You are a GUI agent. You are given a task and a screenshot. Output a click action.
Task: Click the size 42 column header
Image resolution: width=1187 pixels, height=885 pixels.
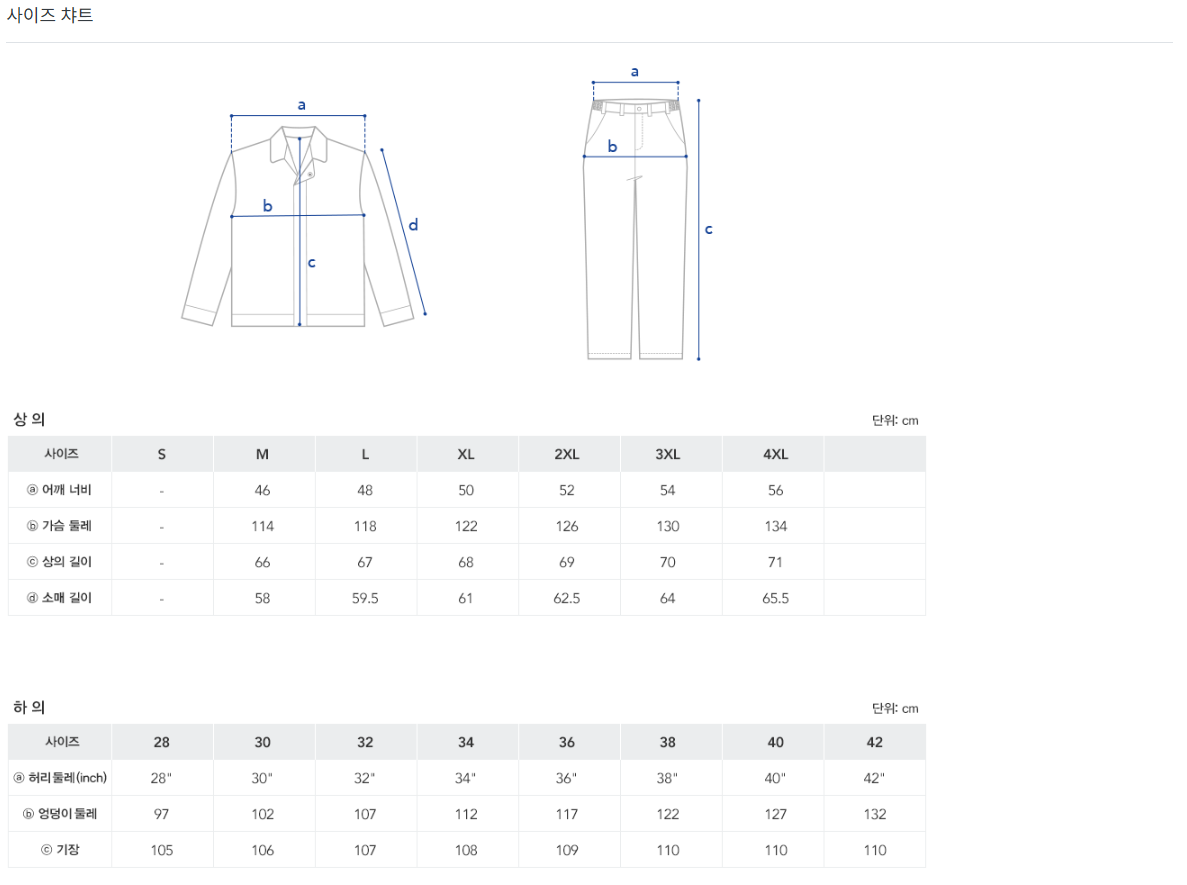tap(875, 742)
